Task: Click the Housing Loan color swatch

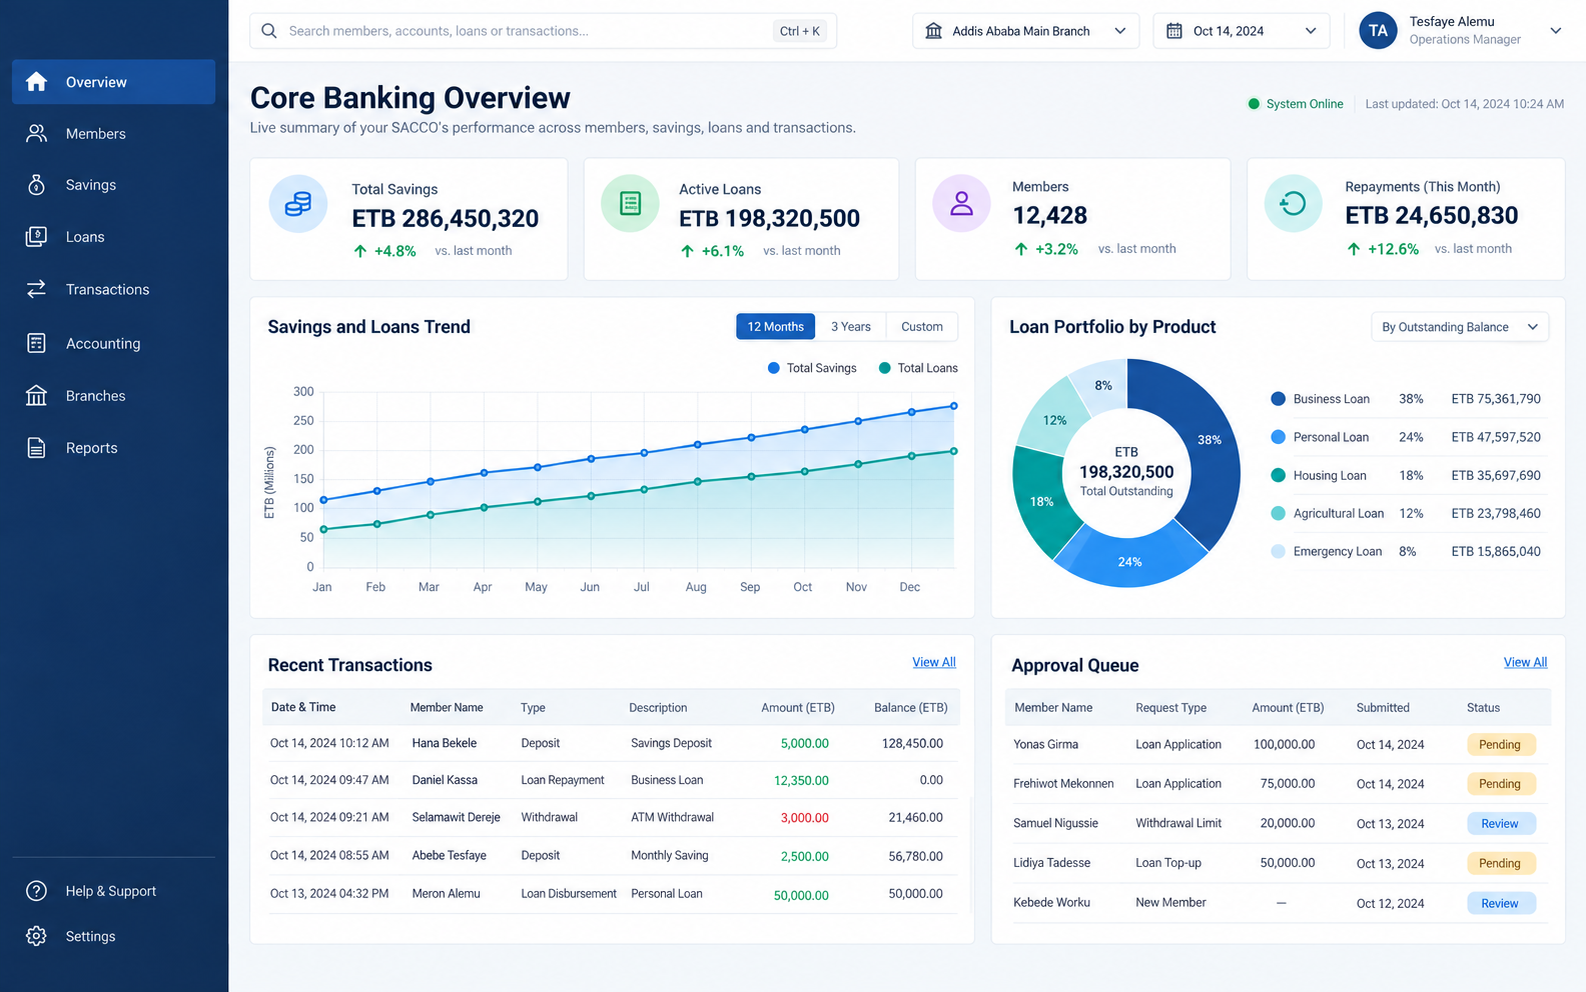Action: tap(1278, 476)
